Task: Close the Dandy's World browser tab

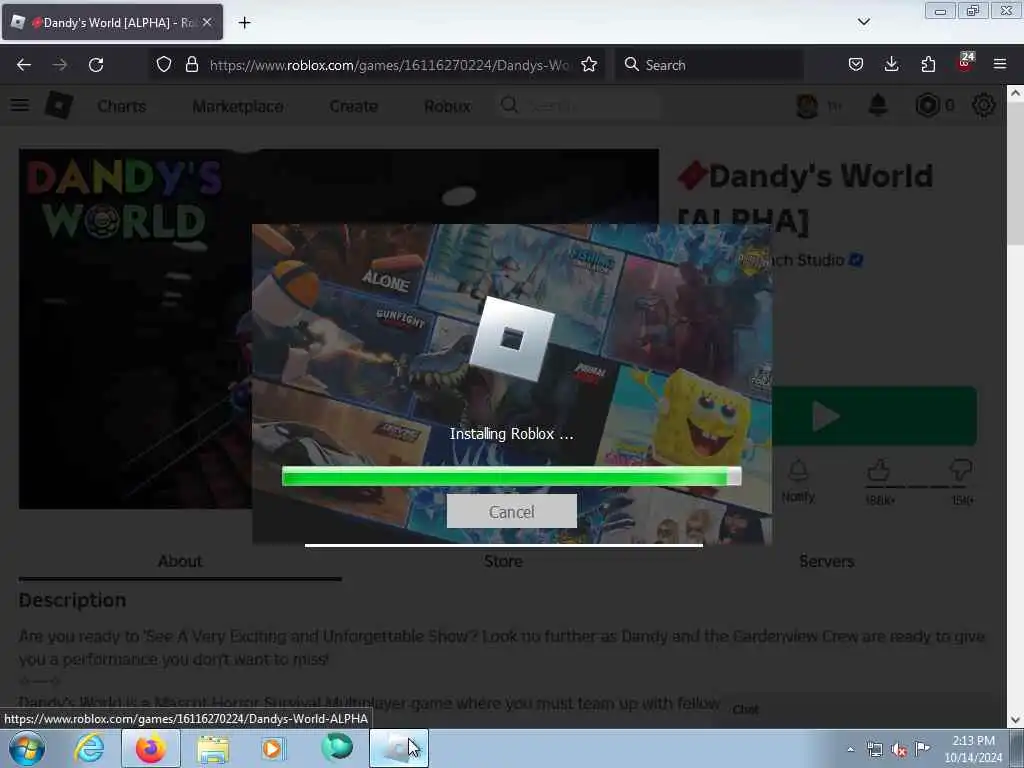Action: tap(207, 22)
